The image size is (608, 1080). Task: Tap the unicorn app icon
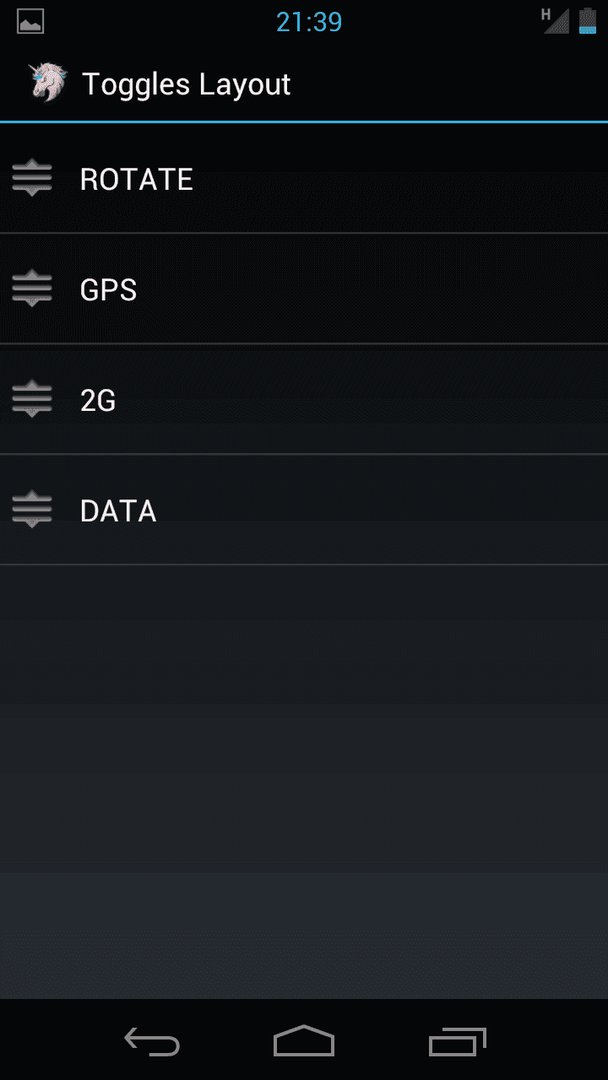point(48,83)
